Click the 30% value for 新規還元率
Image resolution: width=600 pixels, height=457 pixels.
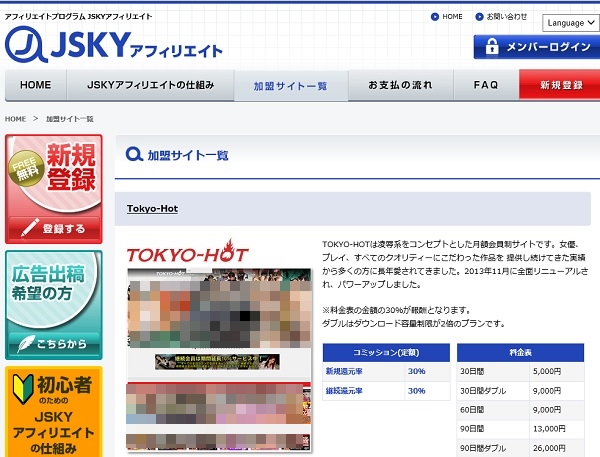tap(416, 371)
